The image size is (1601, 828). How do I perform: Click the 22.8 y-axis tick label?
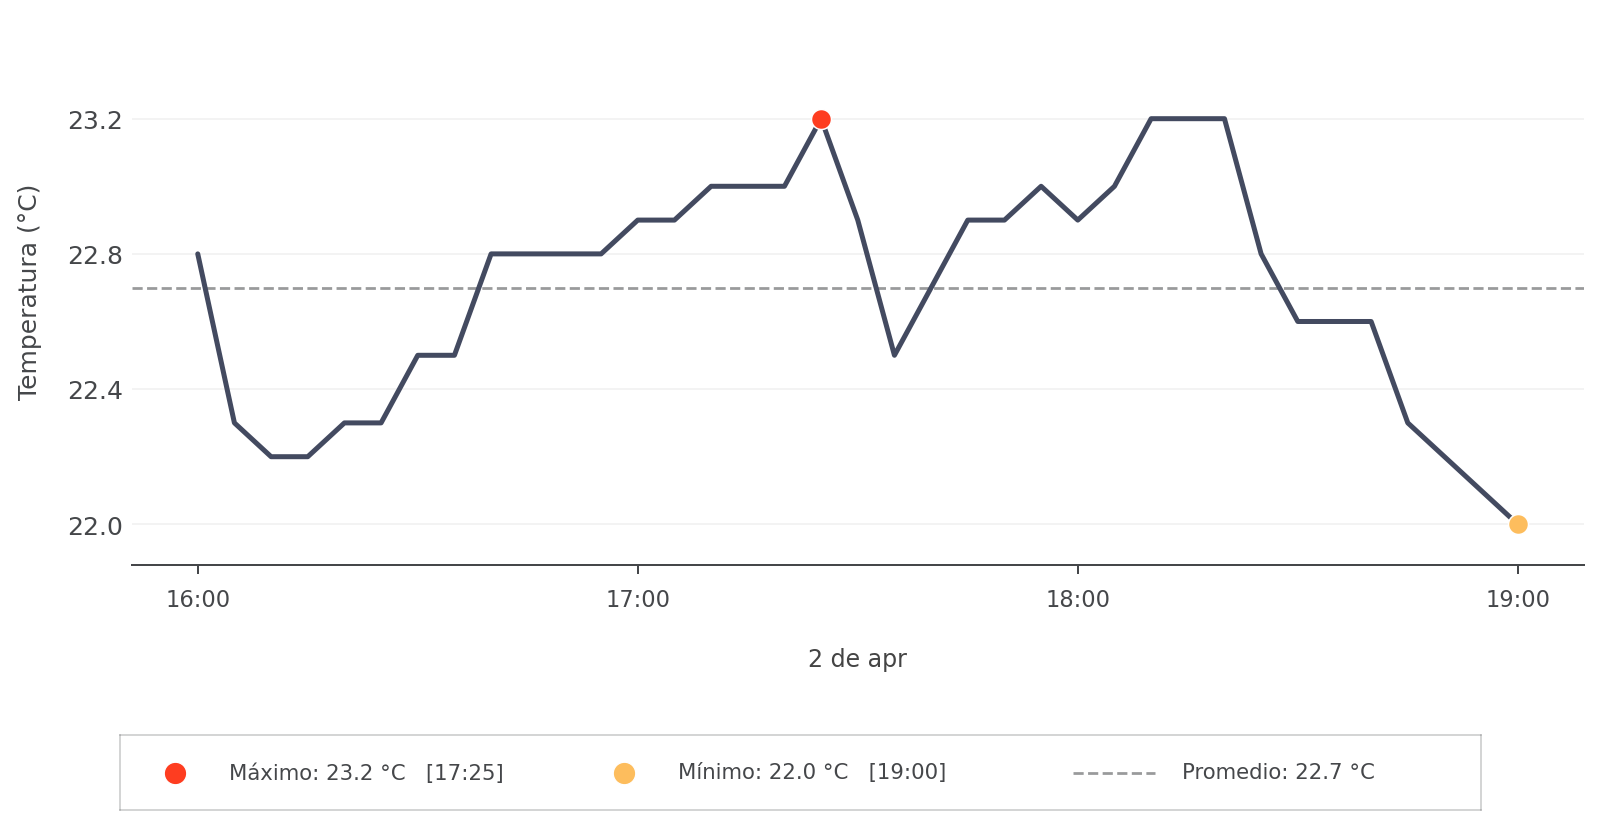95,256
